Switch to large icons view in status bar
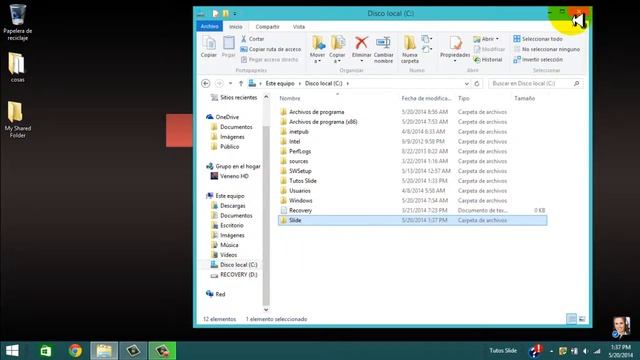Screen dimensions: 640x360 click(x=582, y=319)
